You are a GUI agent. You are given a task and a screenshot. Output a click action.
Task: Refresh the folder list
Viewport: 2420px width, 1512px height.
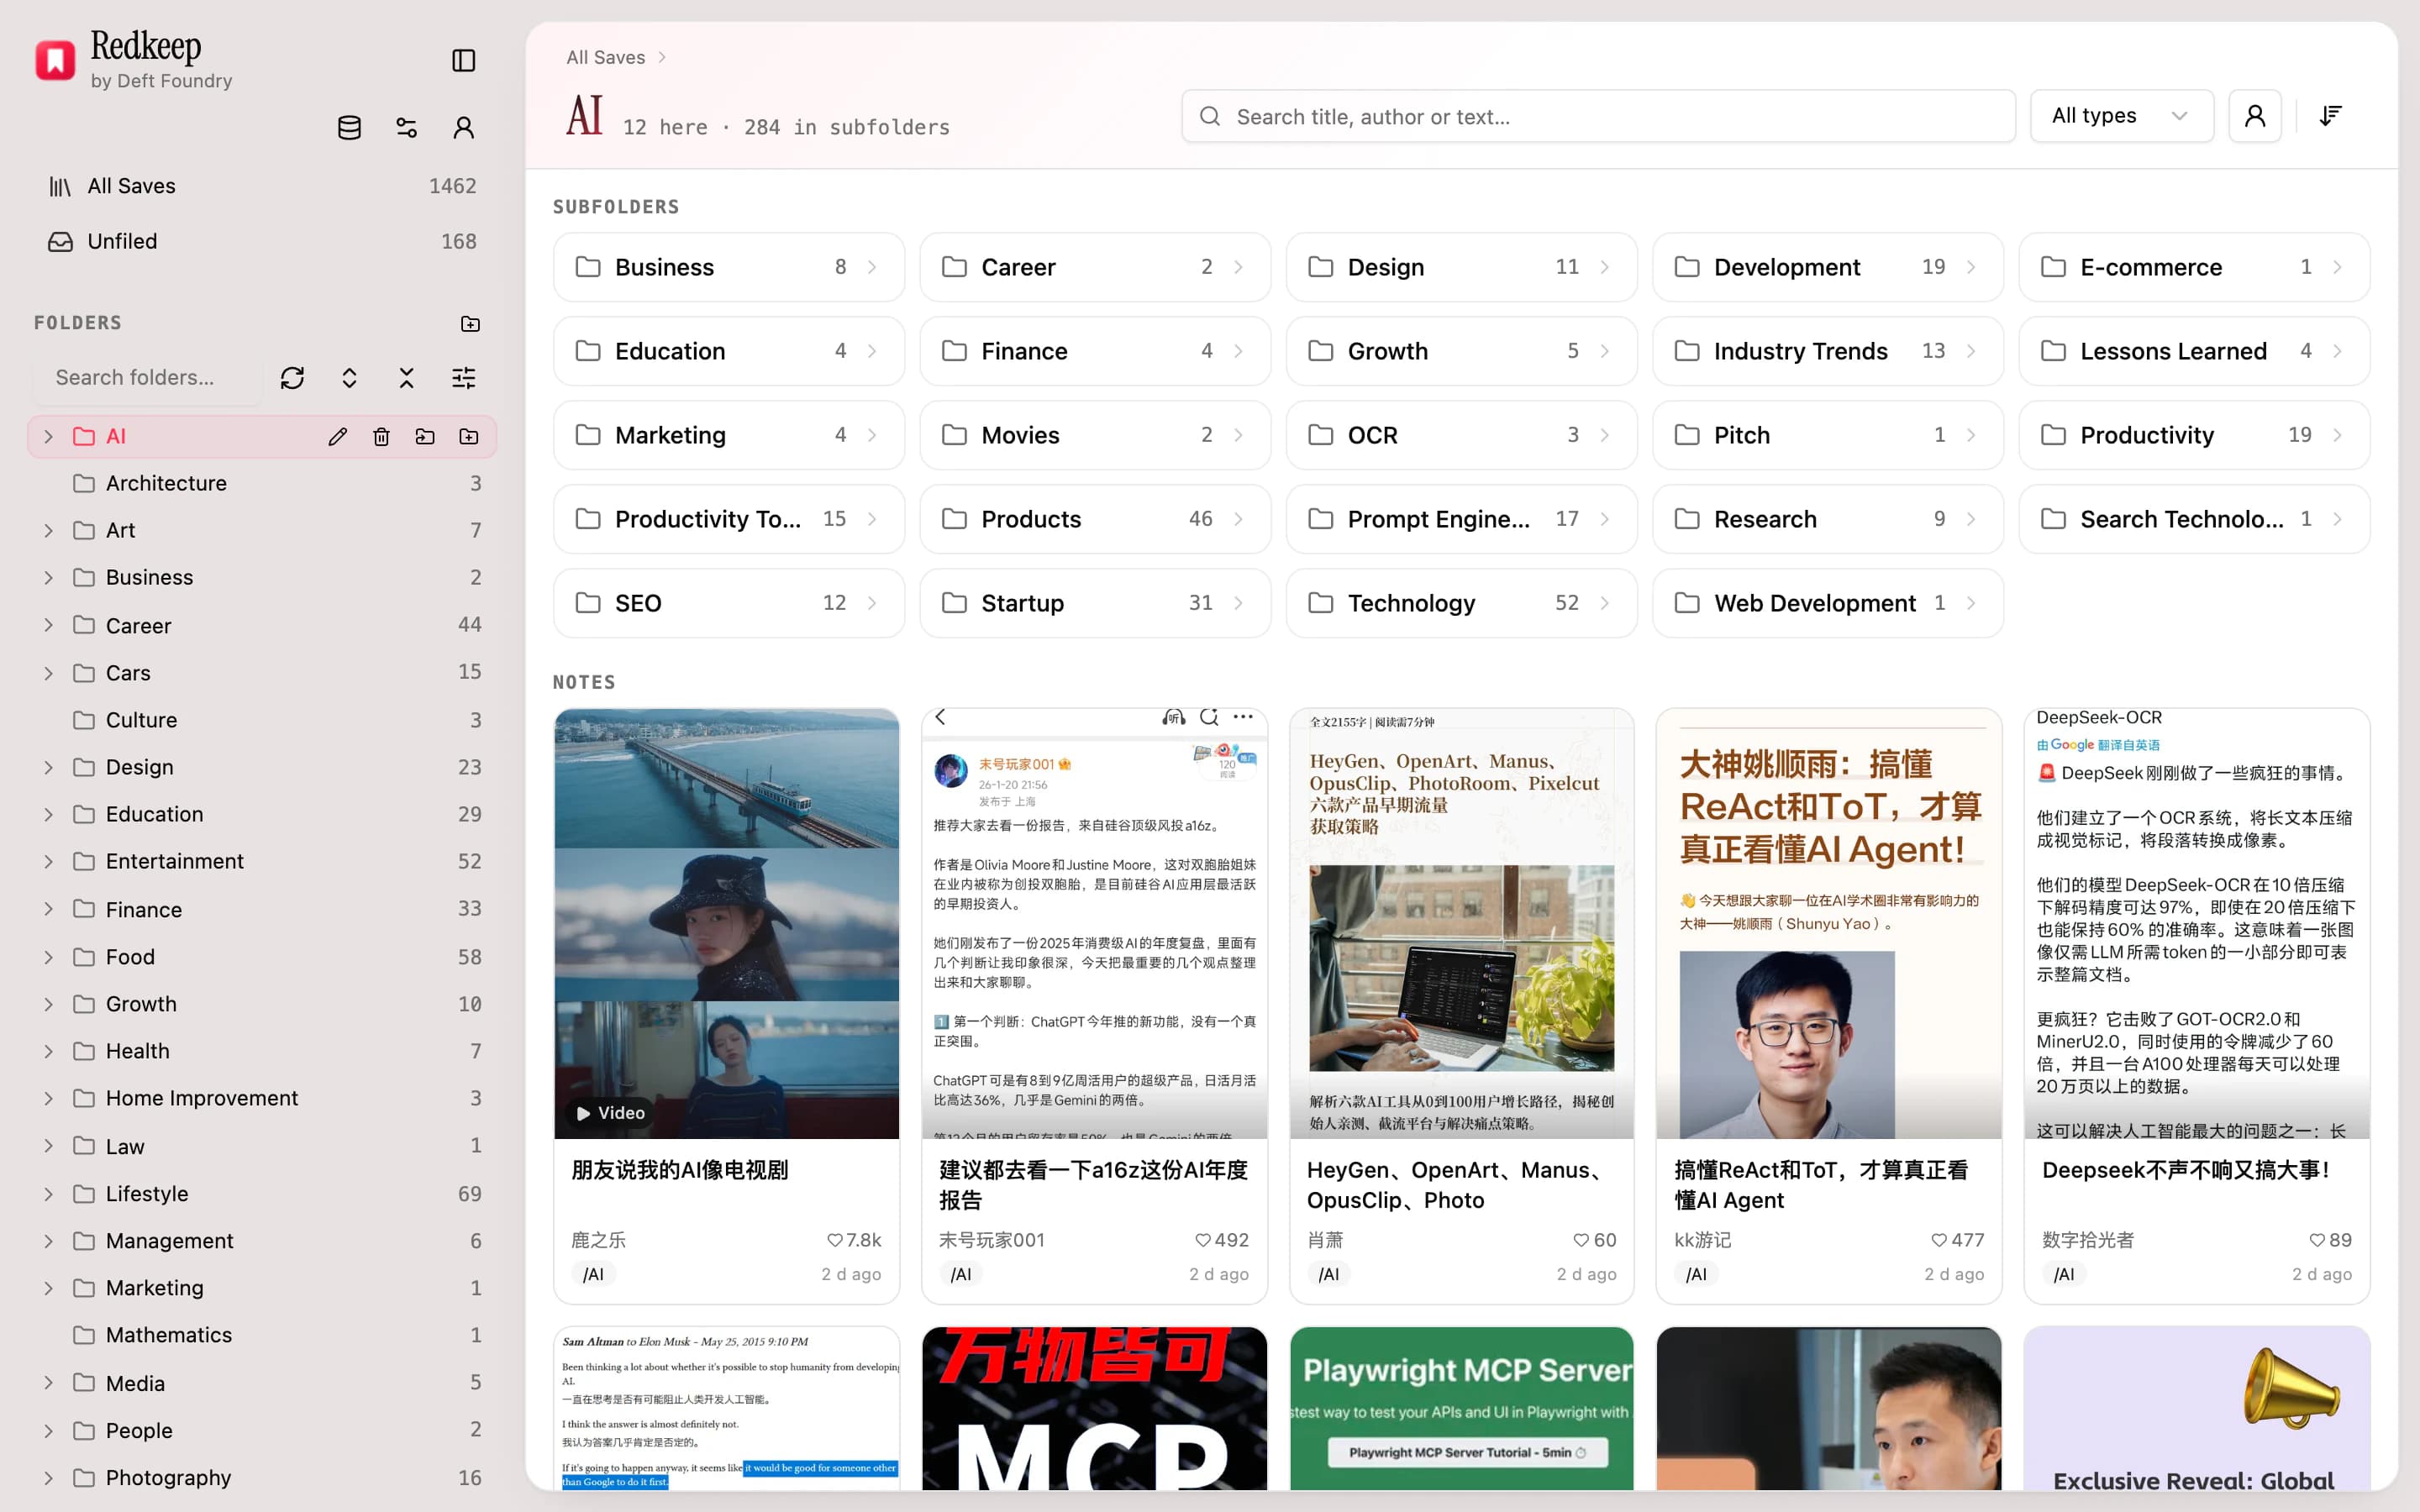coord(292,378)
